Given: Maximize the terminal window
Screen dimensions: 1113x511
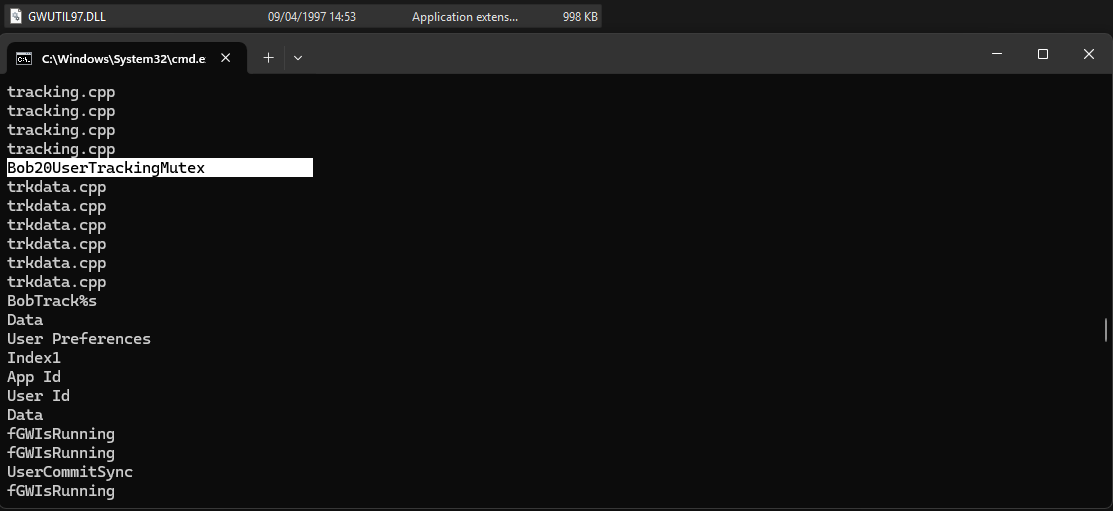Looking at the screenshot, I should point(1042,54).
